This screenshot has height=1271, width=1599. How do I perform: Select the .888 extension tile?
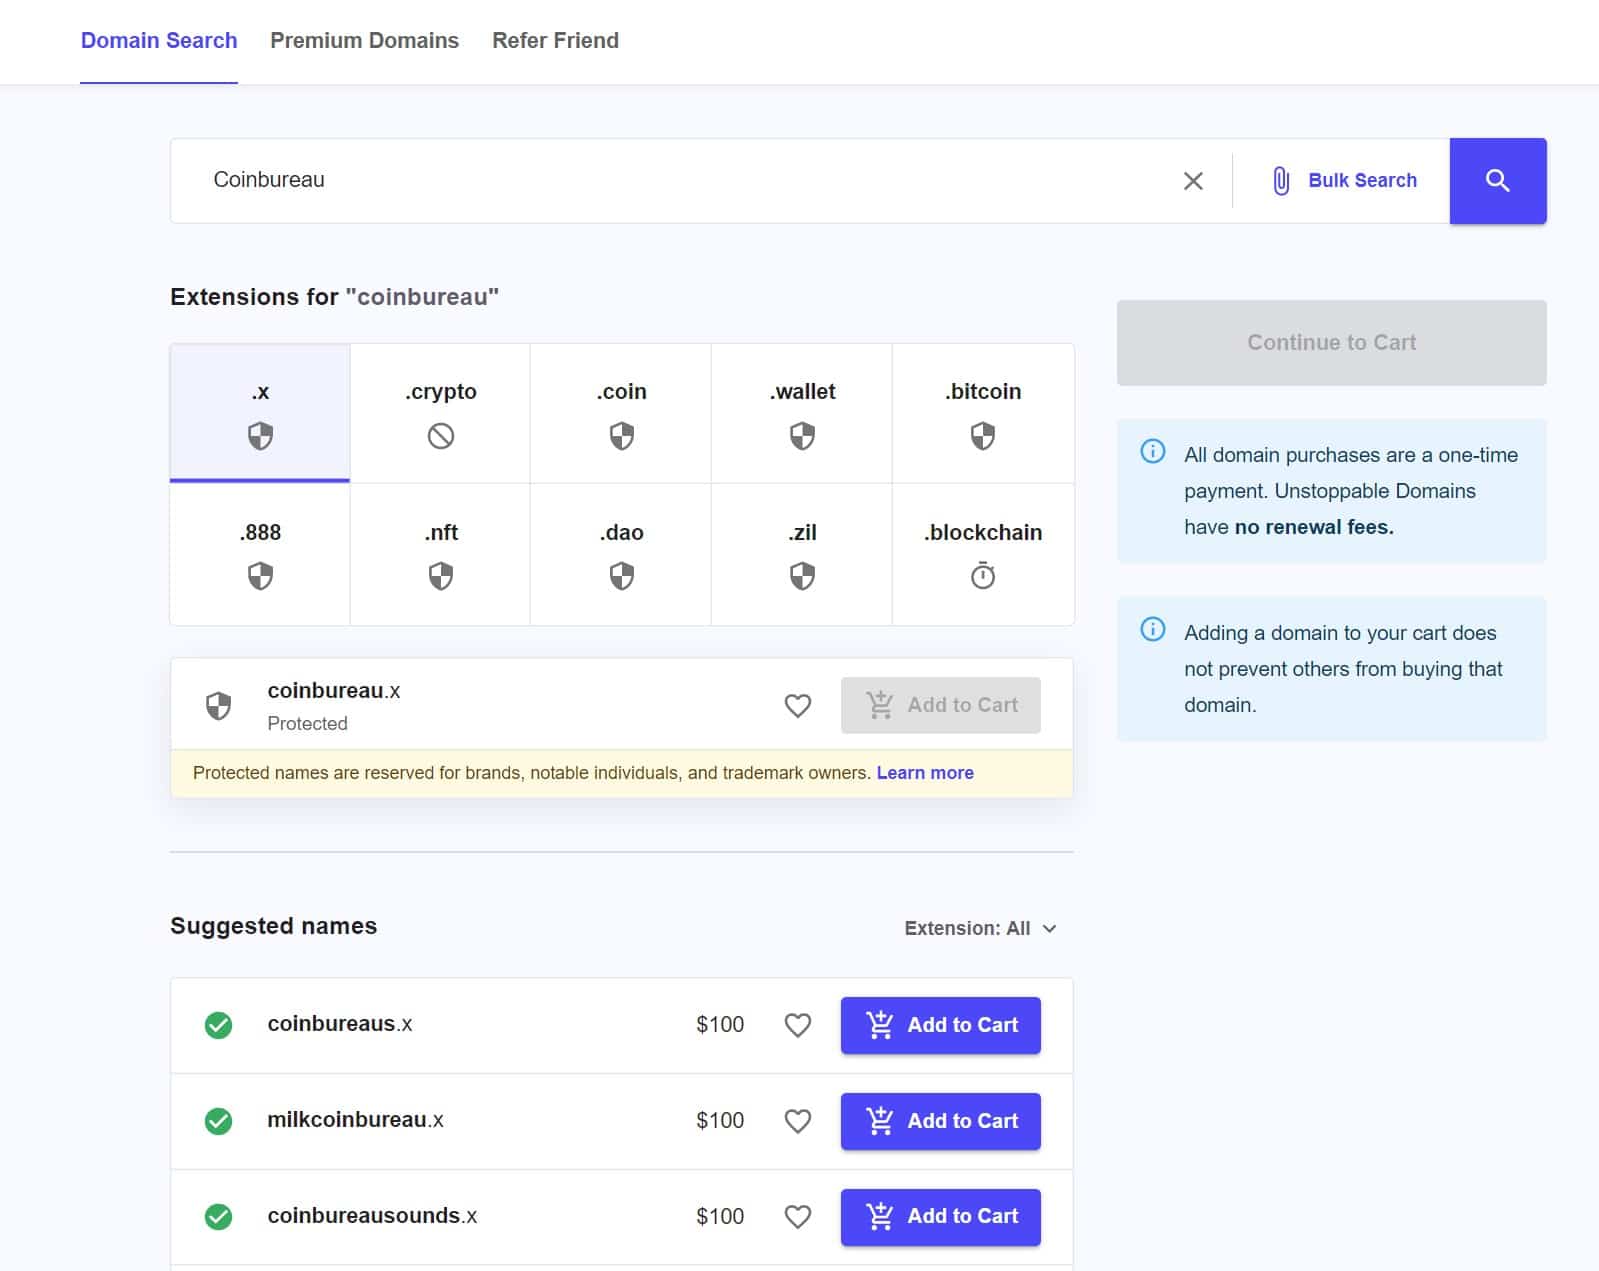260,554
